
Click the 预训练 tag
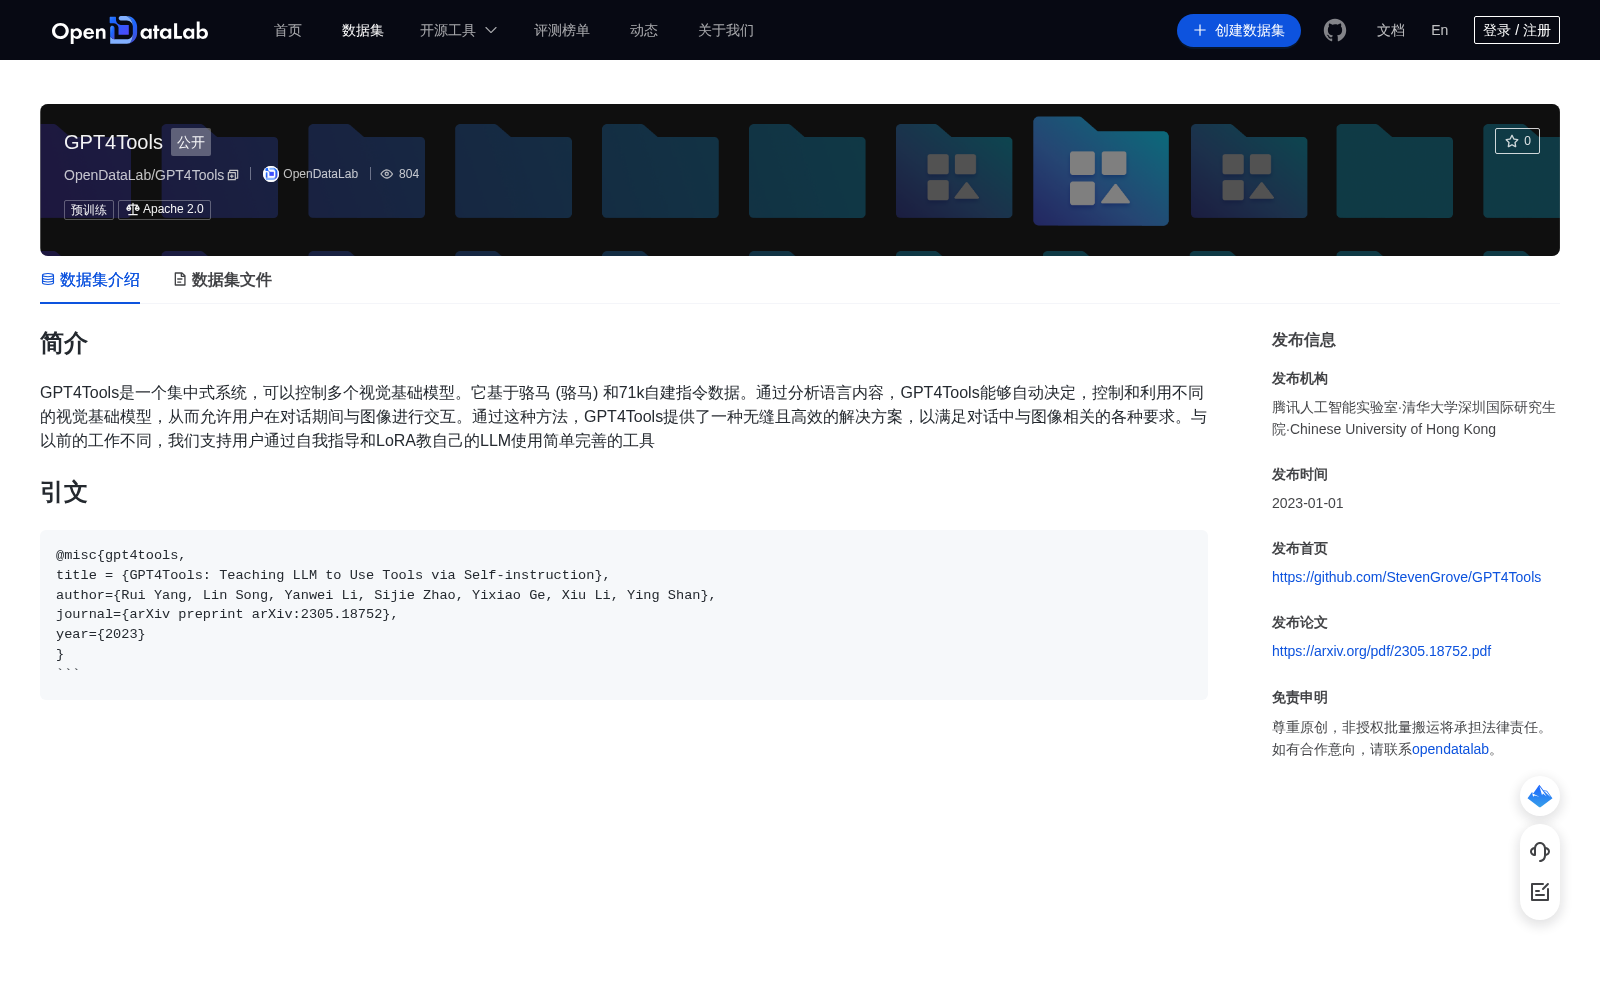89,210
